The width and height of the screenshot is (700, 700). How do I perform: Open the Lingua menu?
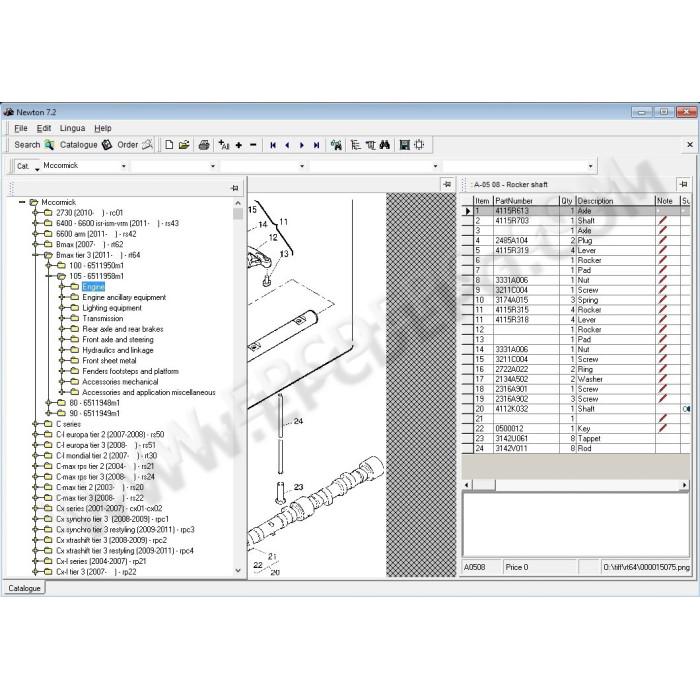[72, 128]
